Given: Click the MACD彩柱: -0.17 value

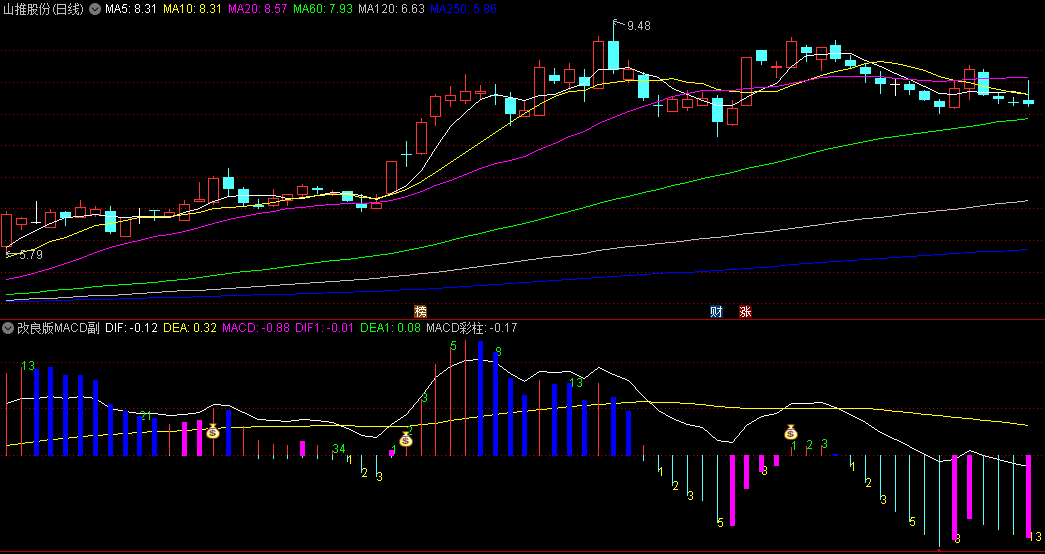Looking at the screenshot, I should 472,328.
